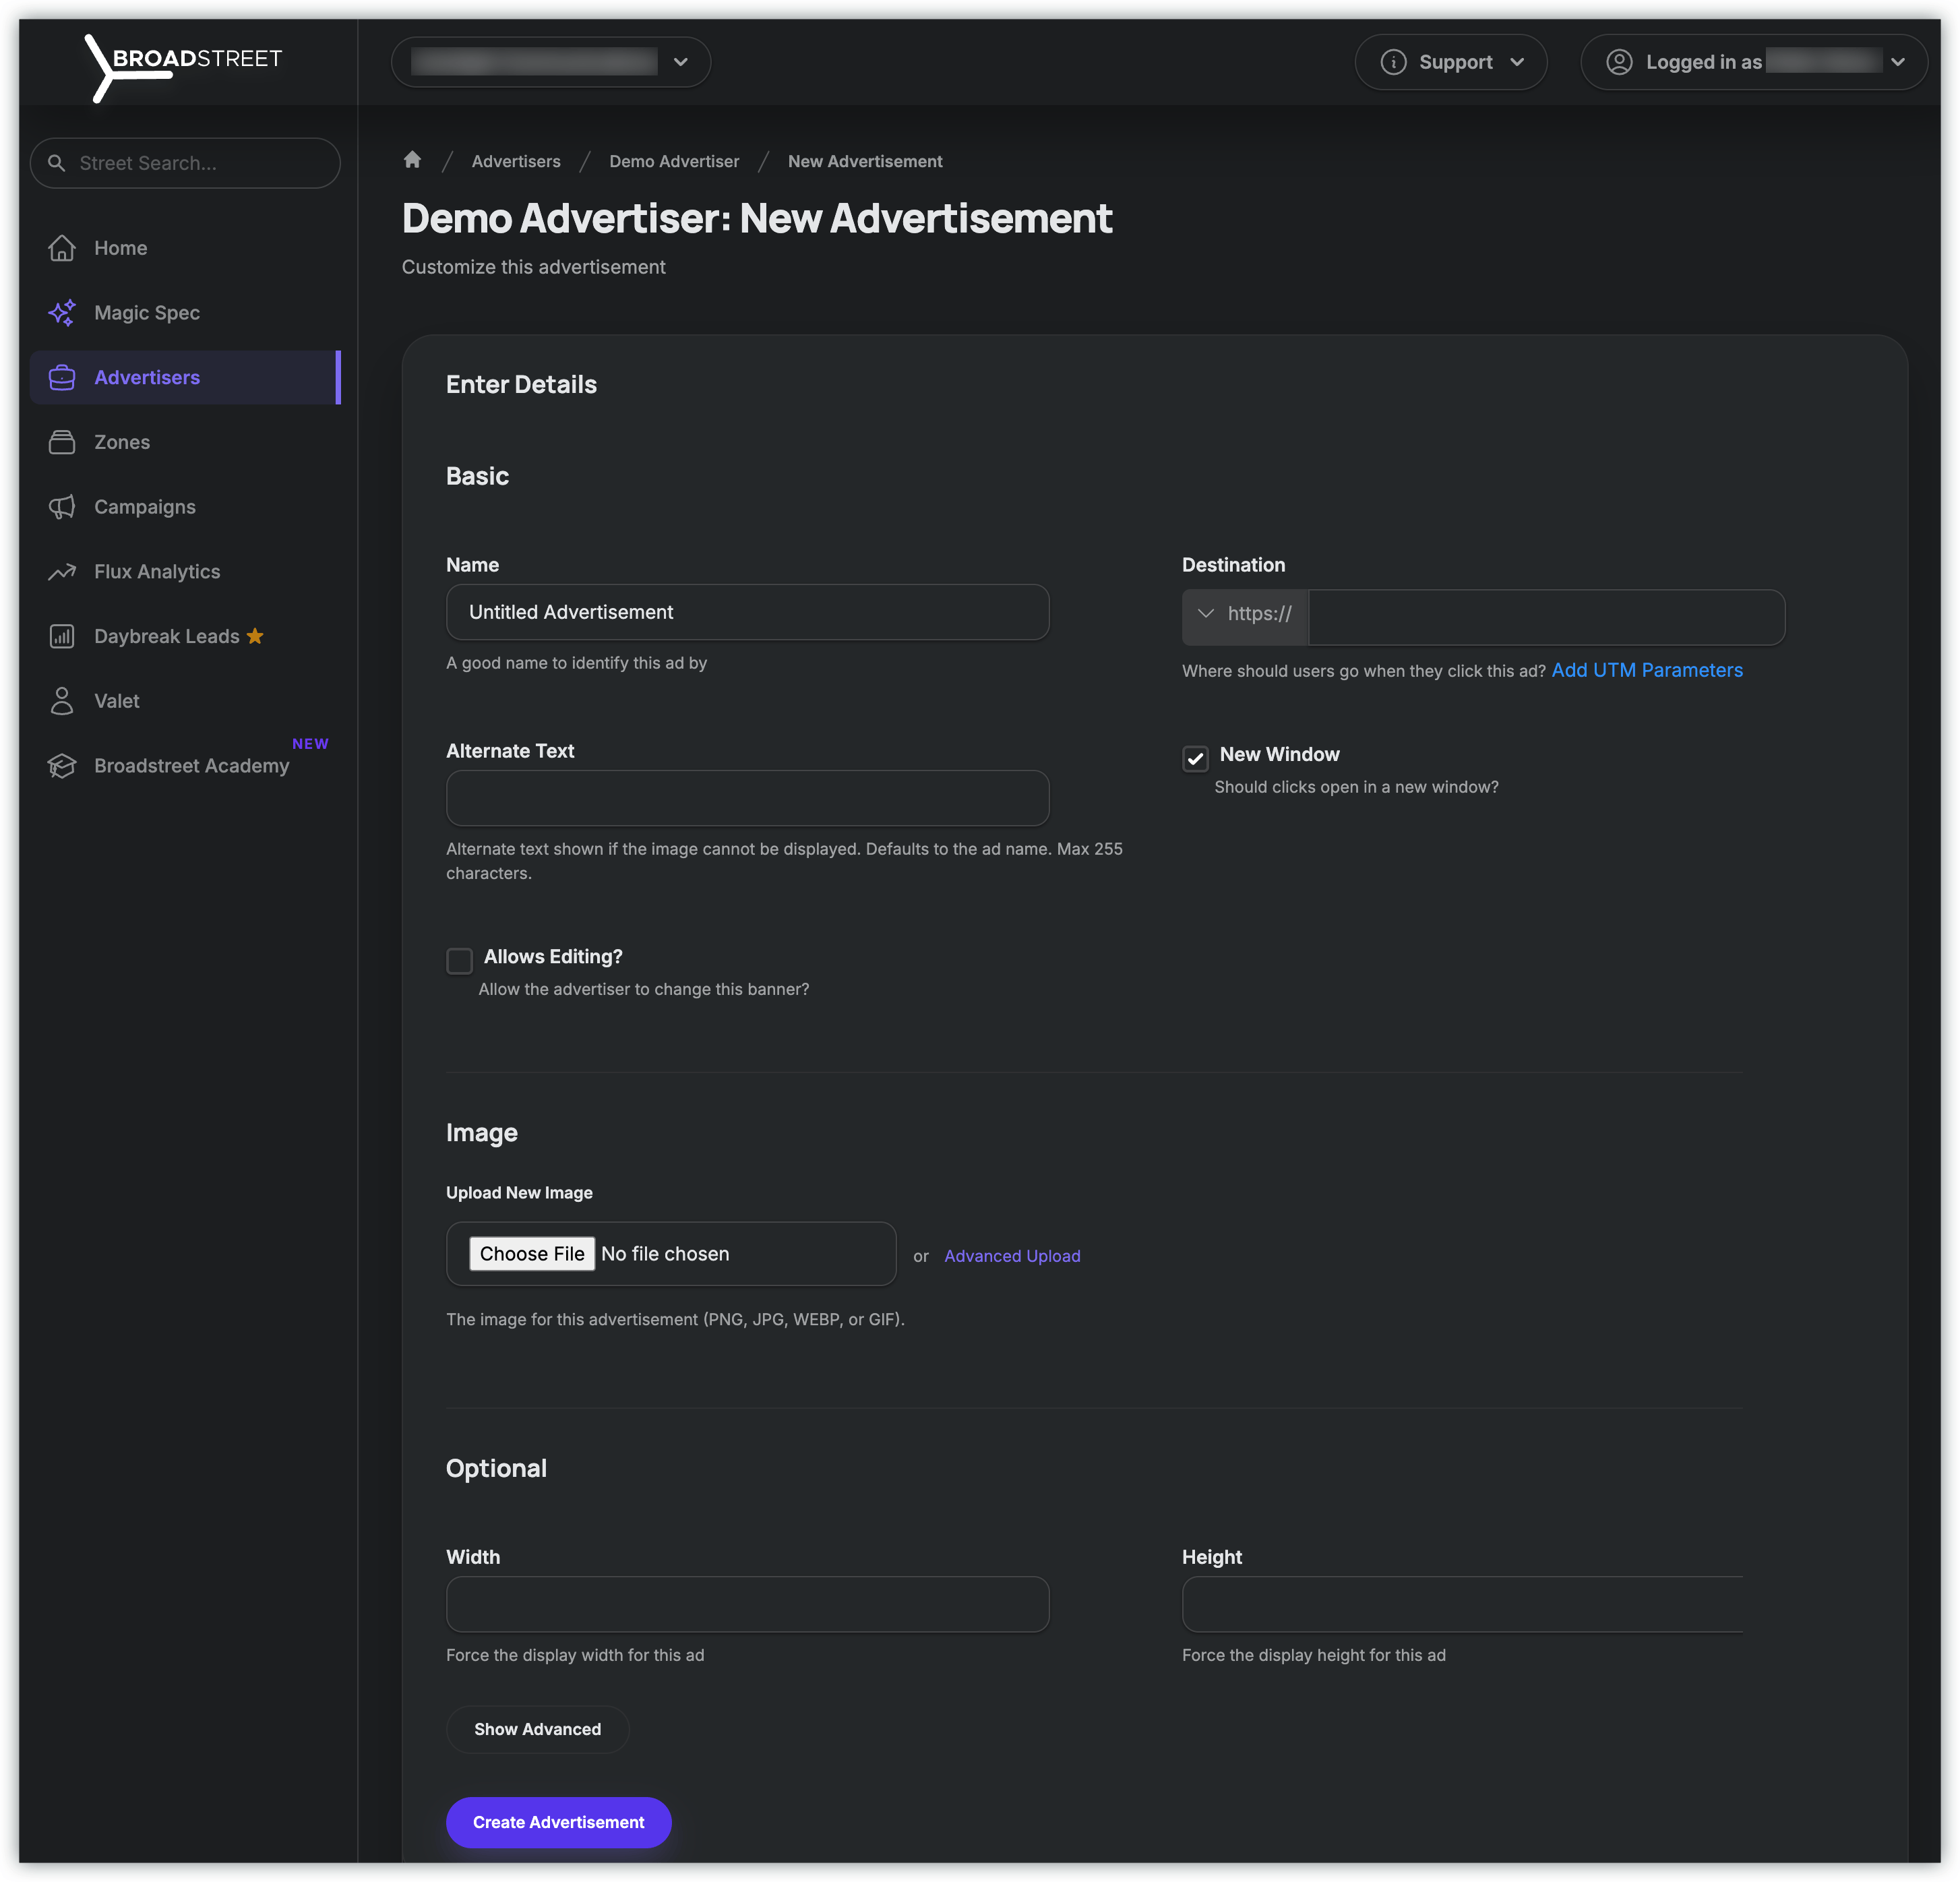Click the Magic Spec sparkle icon
Viewport: 1960px width, 1882px height.
[x=62, y=313]
